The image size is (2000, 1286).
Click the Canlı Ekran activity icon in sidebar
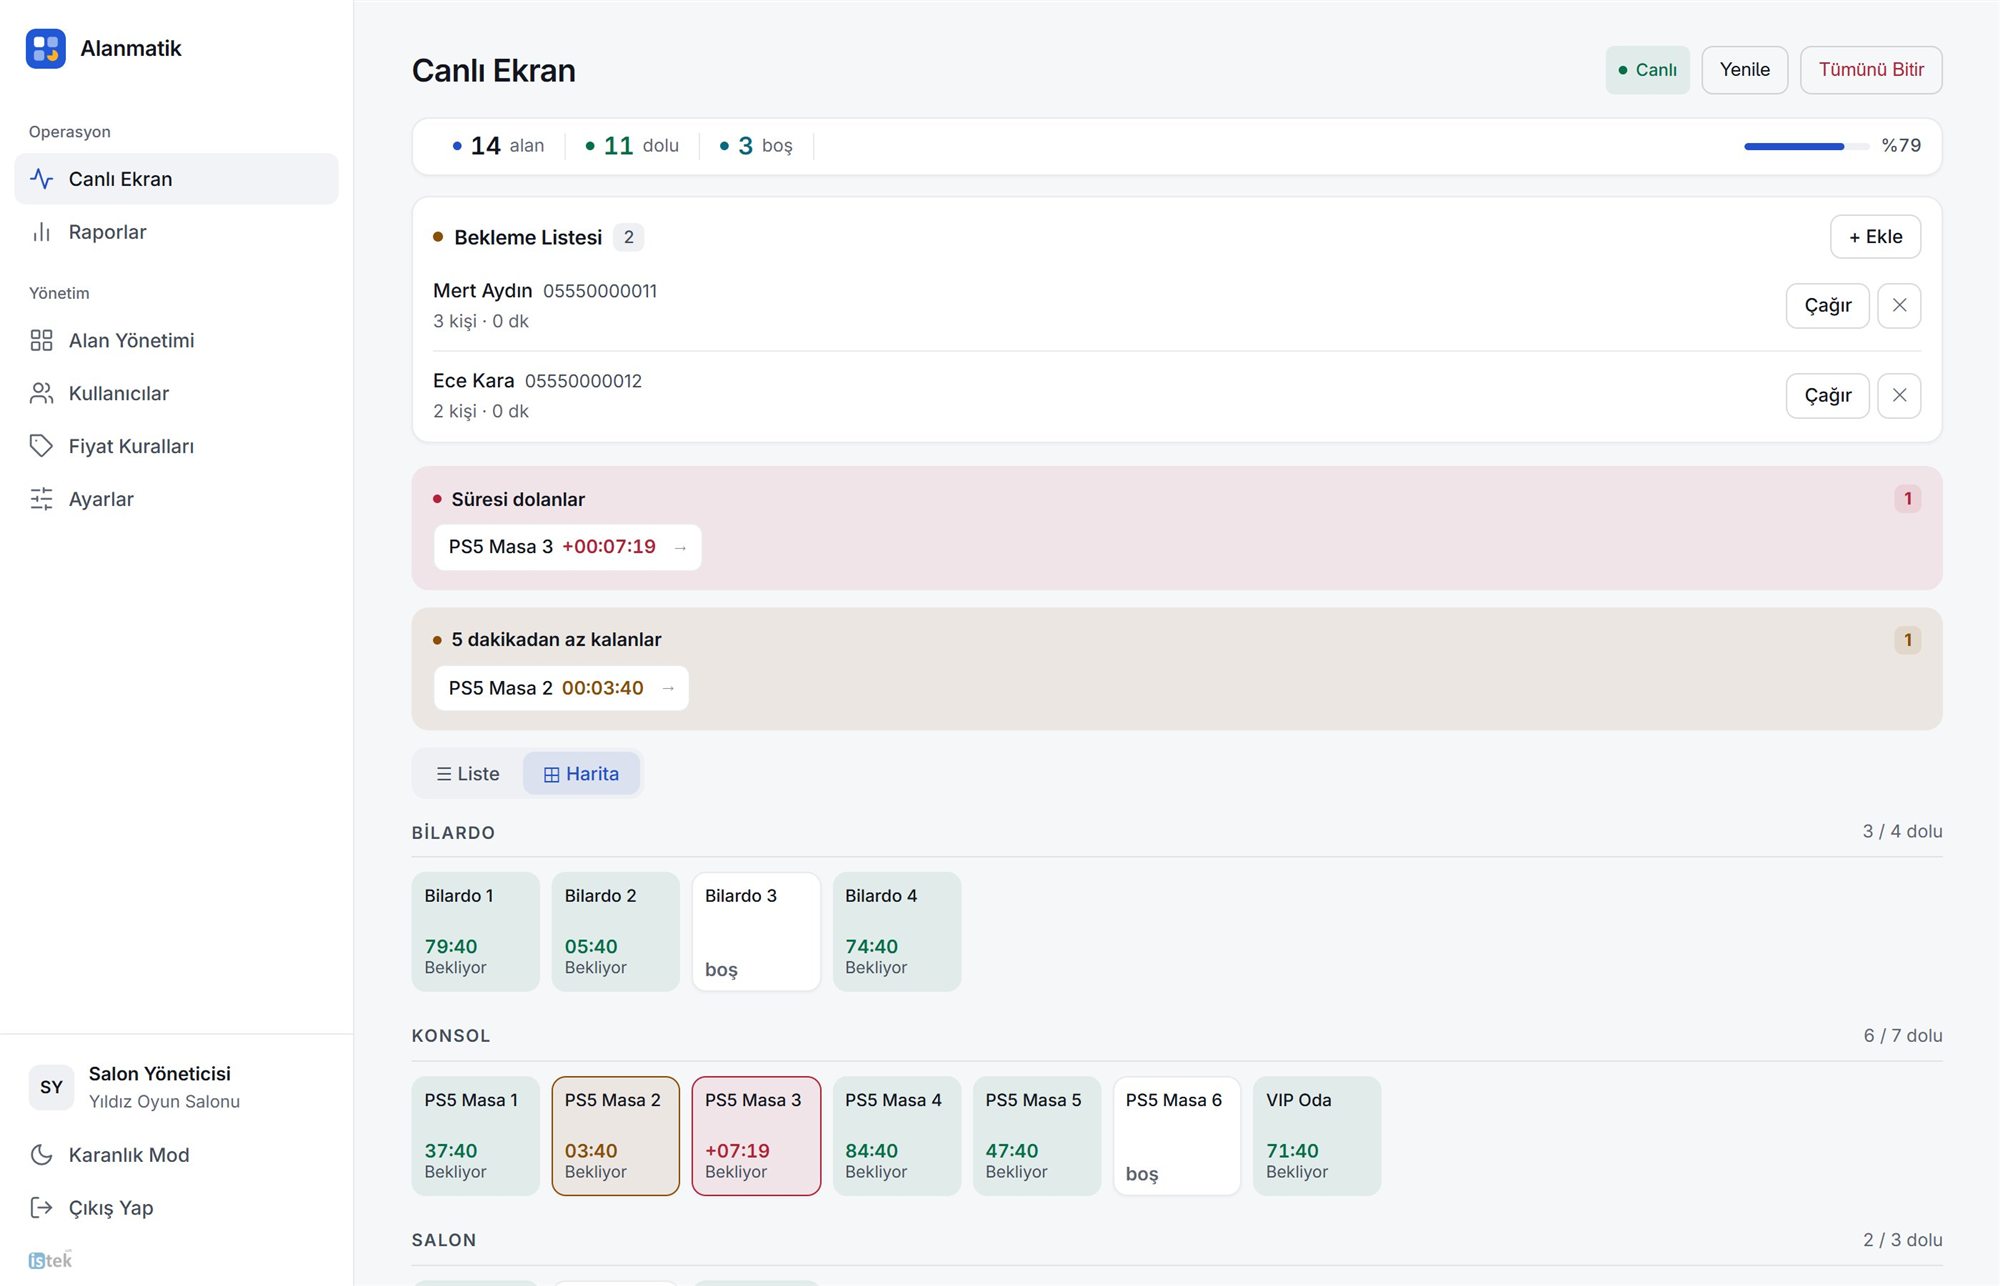[41, 179]
